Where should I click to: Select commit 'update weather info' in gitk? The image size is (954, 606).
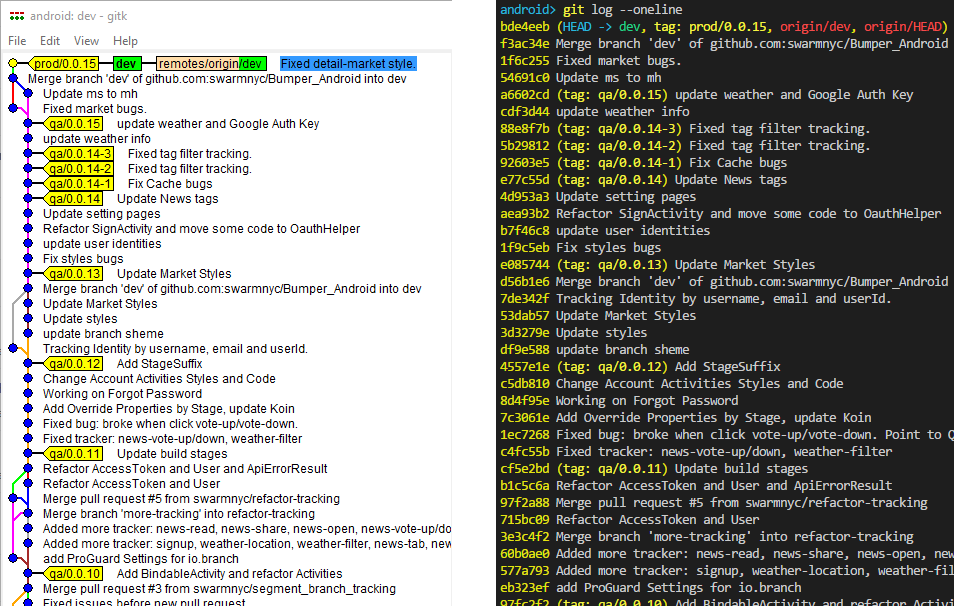coord(97,139)
